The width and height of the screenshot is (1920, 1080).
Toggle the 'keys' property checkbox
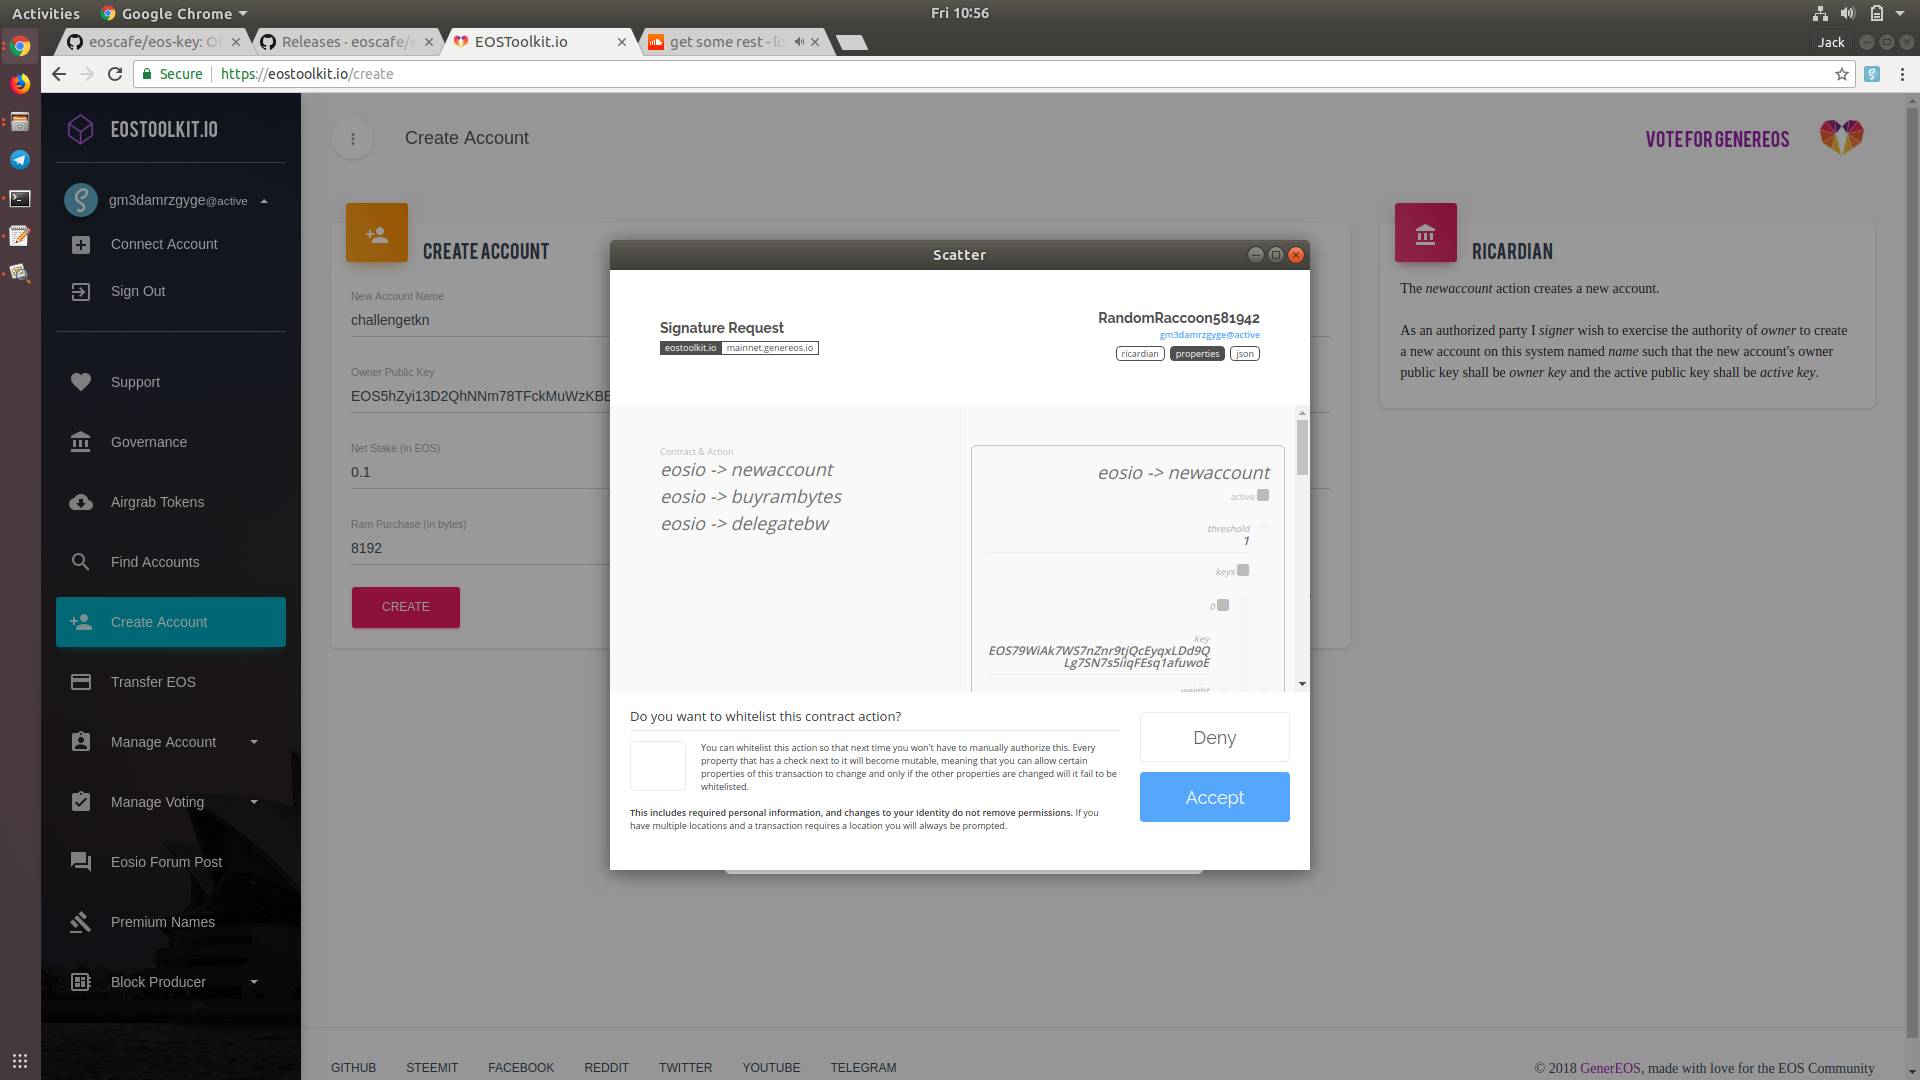(x=1243, y=570)
